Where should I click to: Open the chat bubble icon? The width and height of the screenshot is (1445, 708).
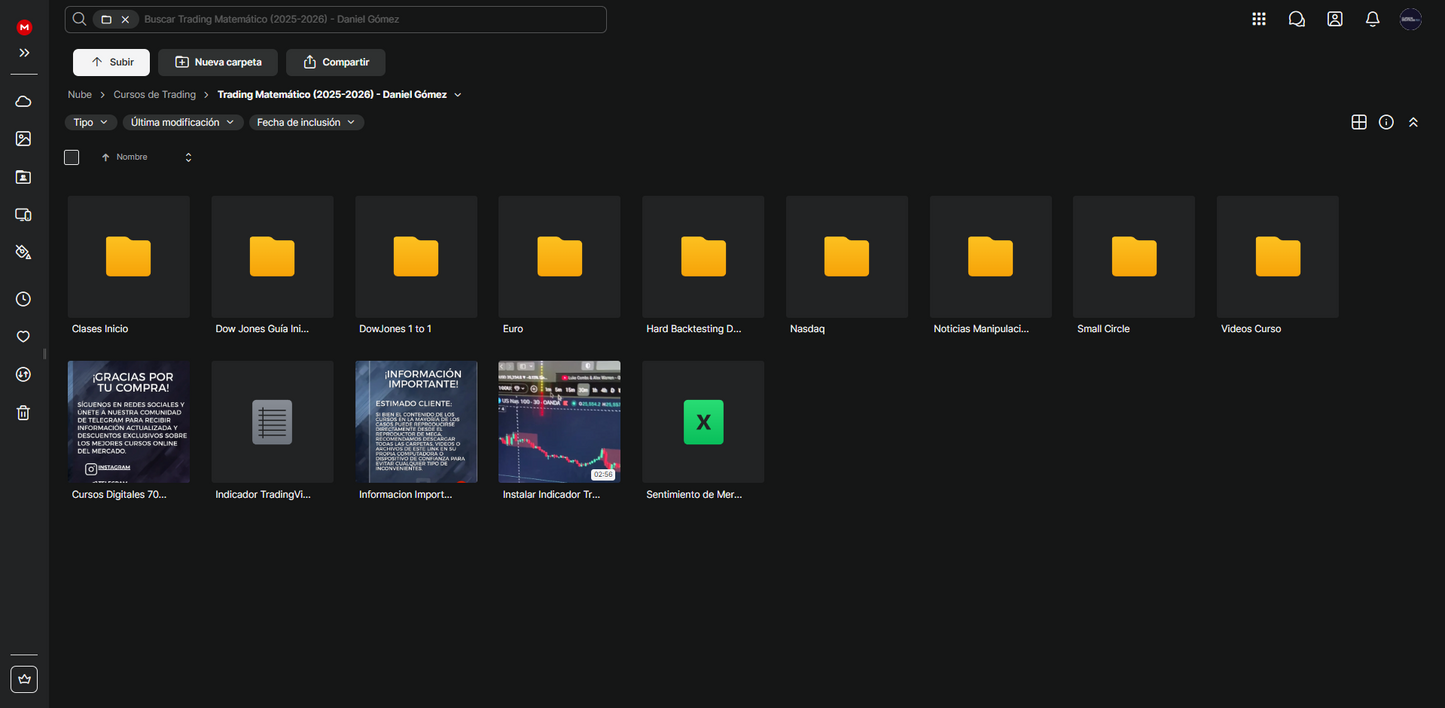point(1297,19)
